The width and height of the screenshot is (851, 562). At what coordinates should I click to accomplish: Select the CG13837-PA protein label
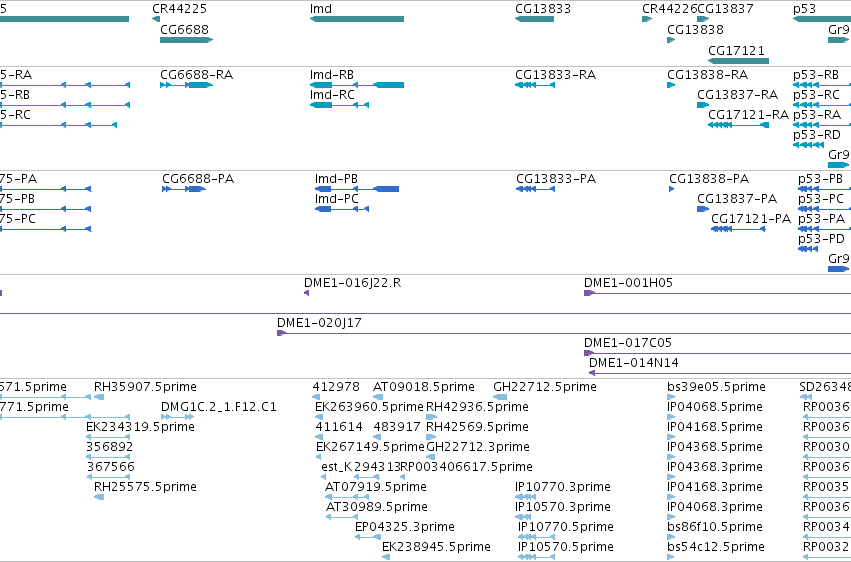click(x=737, y=199)
